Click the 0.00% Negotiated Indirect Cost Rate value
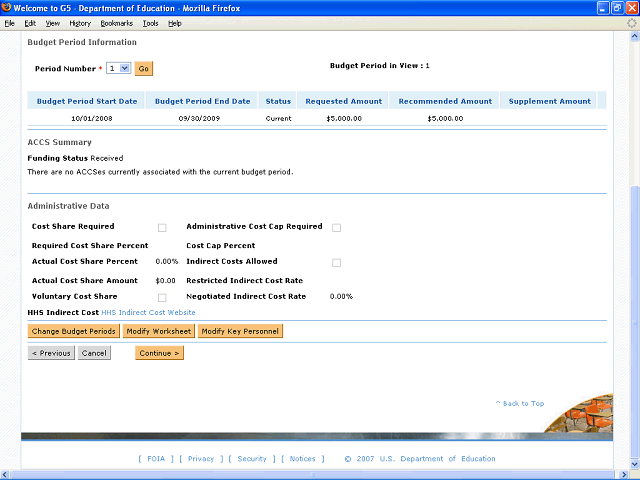Image resolution: width=640 pixels, height=480 pixels. pyautogui.click(x=341, y=297)
